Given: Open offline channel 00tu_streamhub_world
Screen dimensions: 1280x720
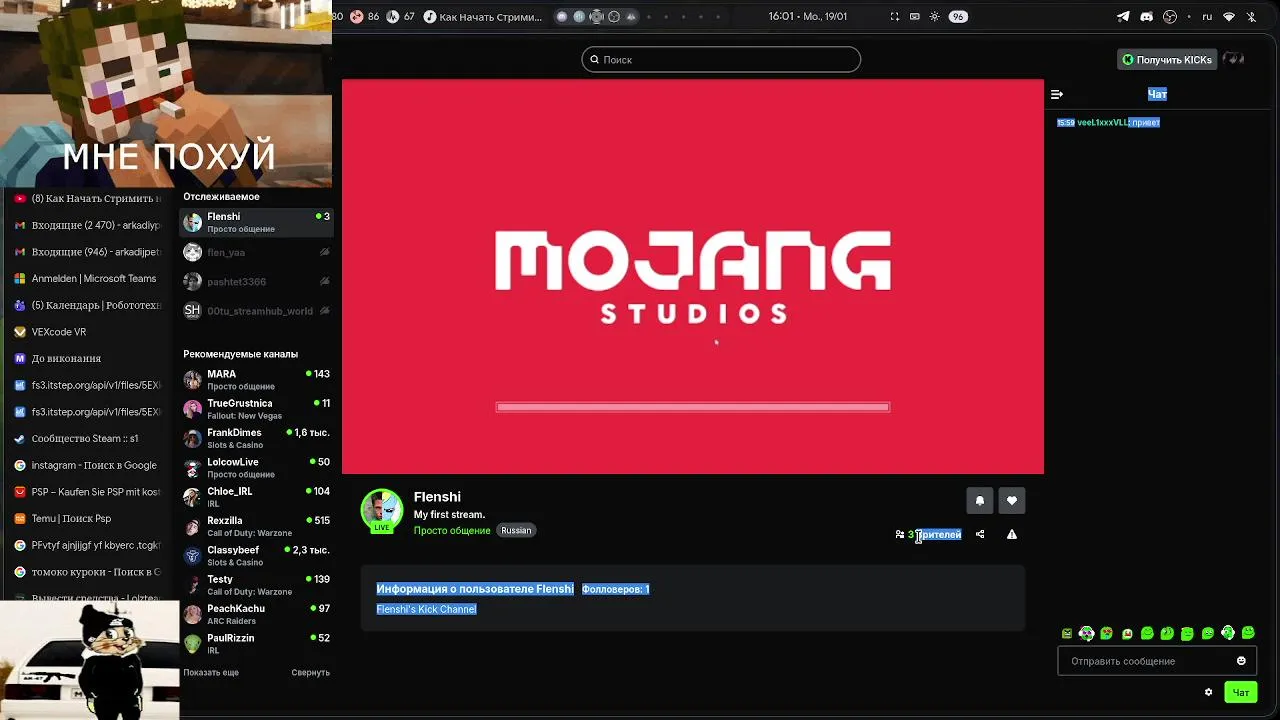Looking at the screenshot, I should [x=256, y=311].
